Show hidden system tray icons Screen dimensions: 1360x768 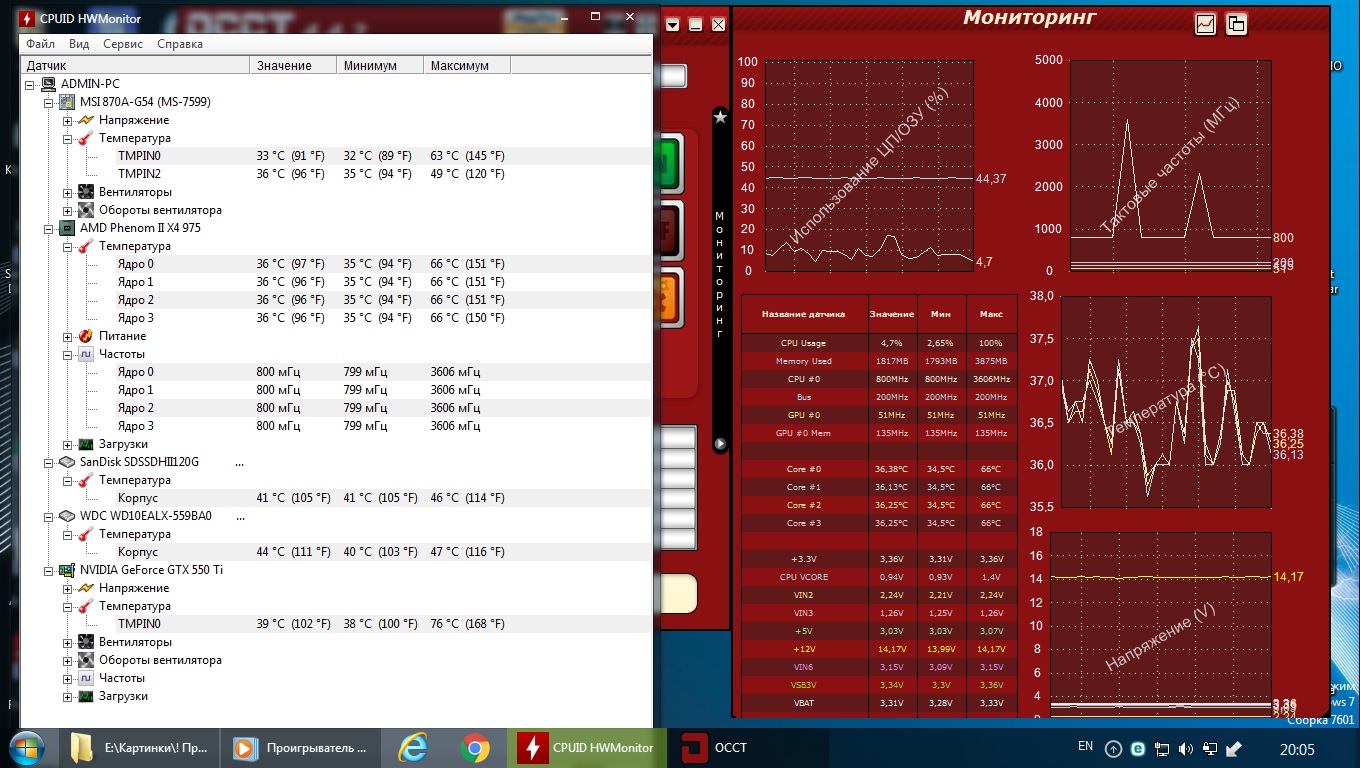[1114, 748]
